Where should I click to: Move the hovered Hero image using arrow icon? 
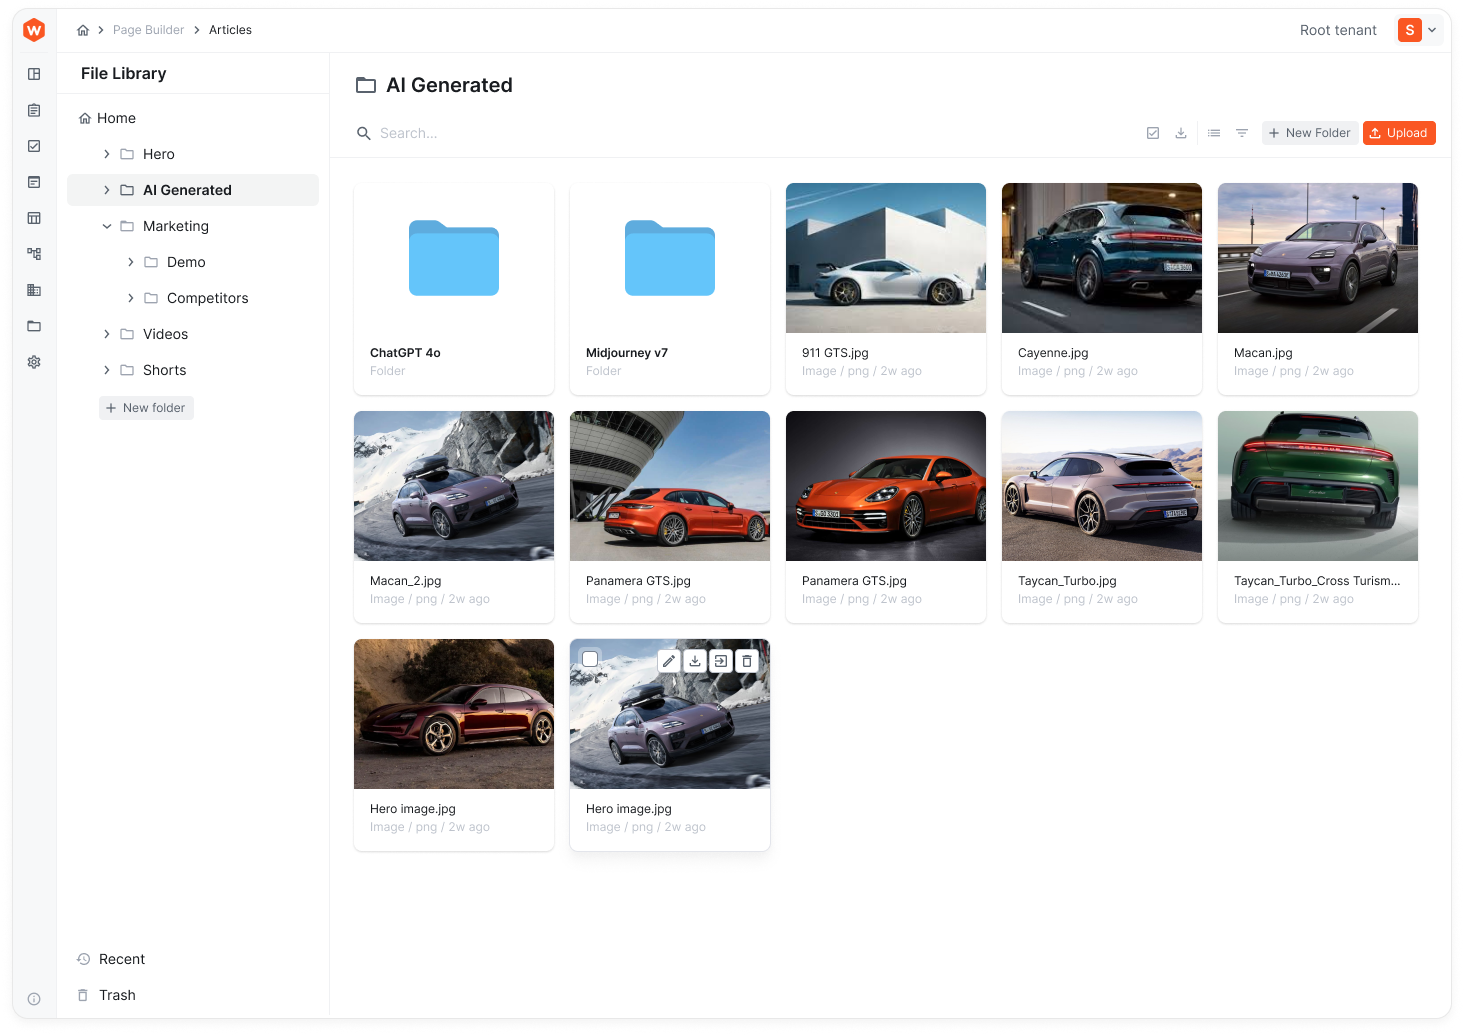[x=720, y=660]
